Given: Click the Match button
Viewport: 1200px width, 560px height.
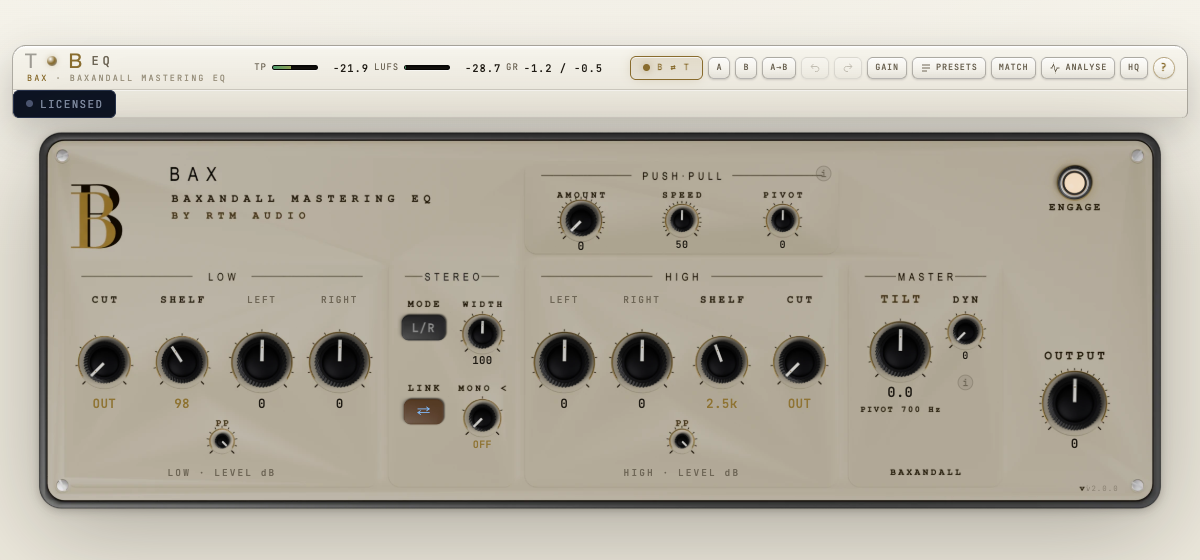Looking at the screenshot, I should point(1013,68).
